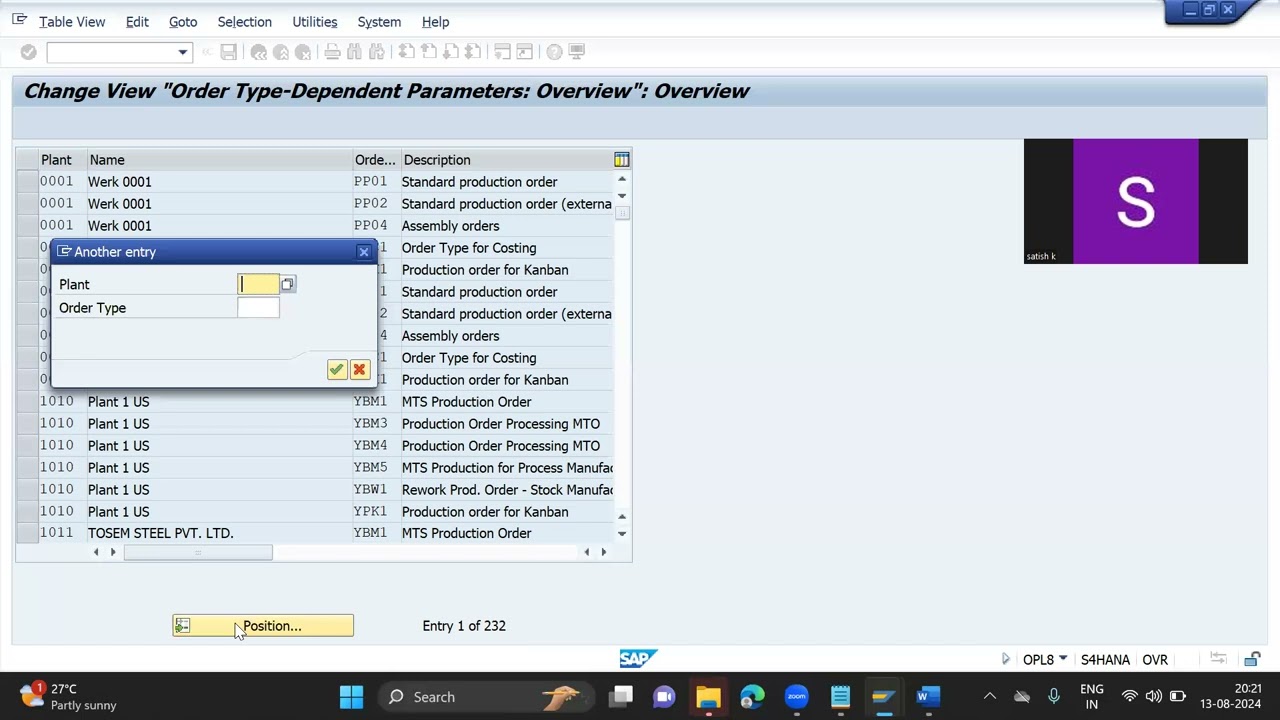Click the vertical scrollbar thumb of table

pos(622,212)
